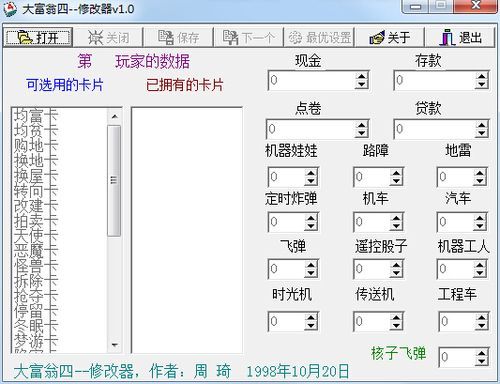
Task: Click the card list scrollbar up arrow
Action: 114,116
